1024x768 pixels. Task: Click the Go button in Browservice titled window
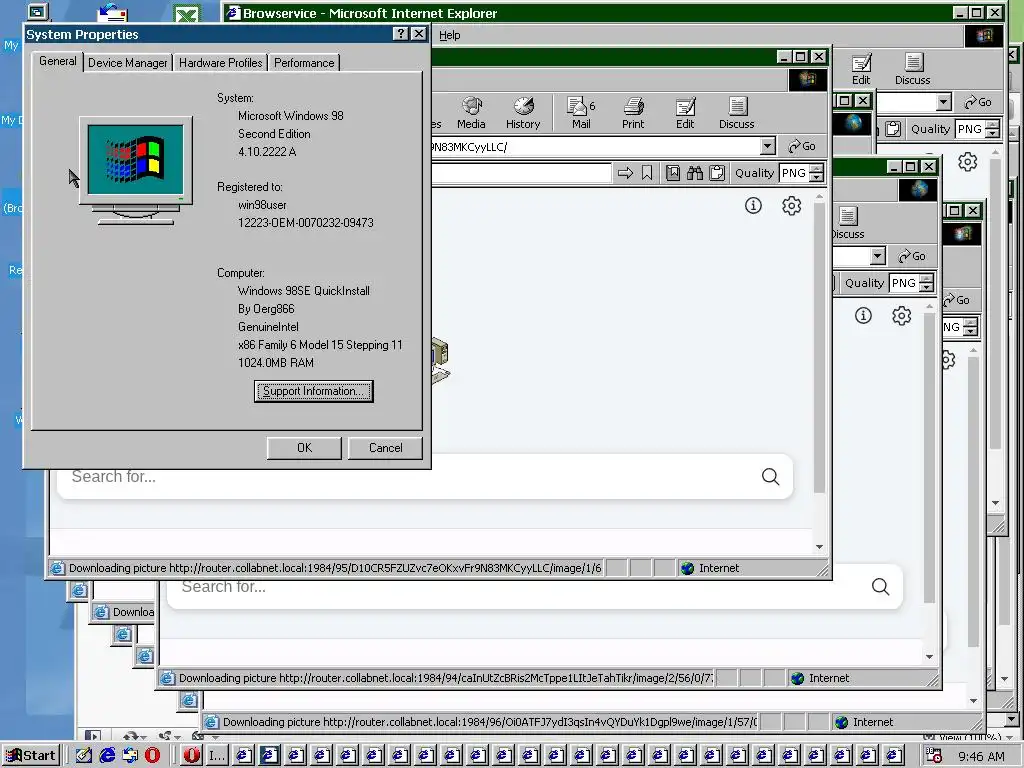click(978, 102)
